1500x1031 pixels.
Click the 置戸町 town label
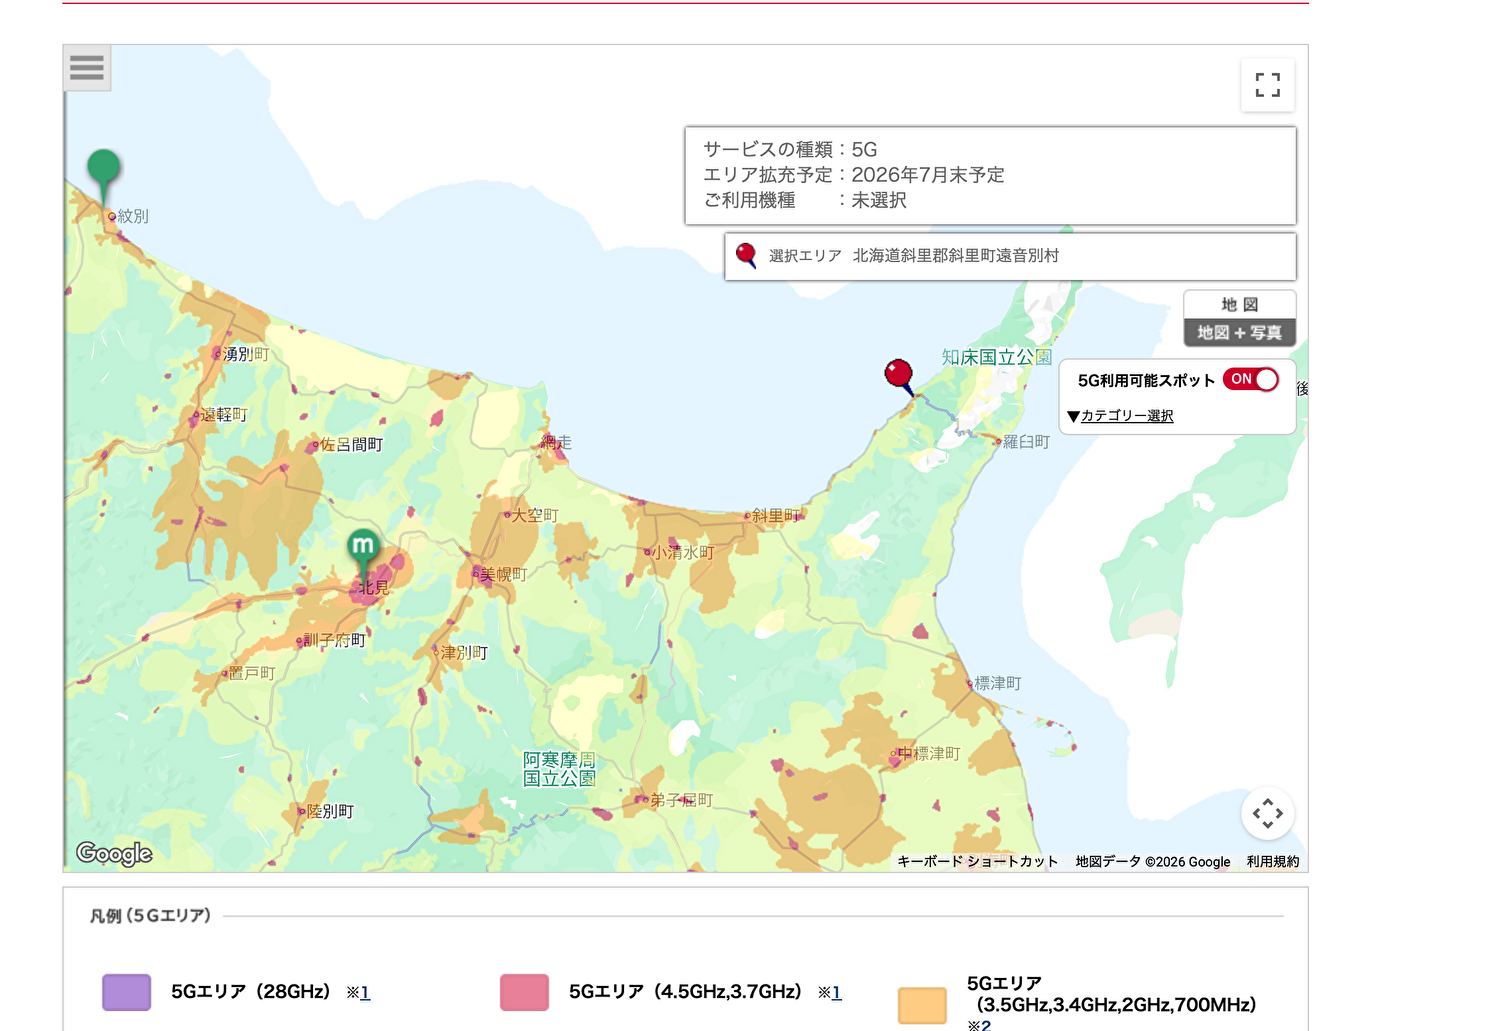click(251, 673)
